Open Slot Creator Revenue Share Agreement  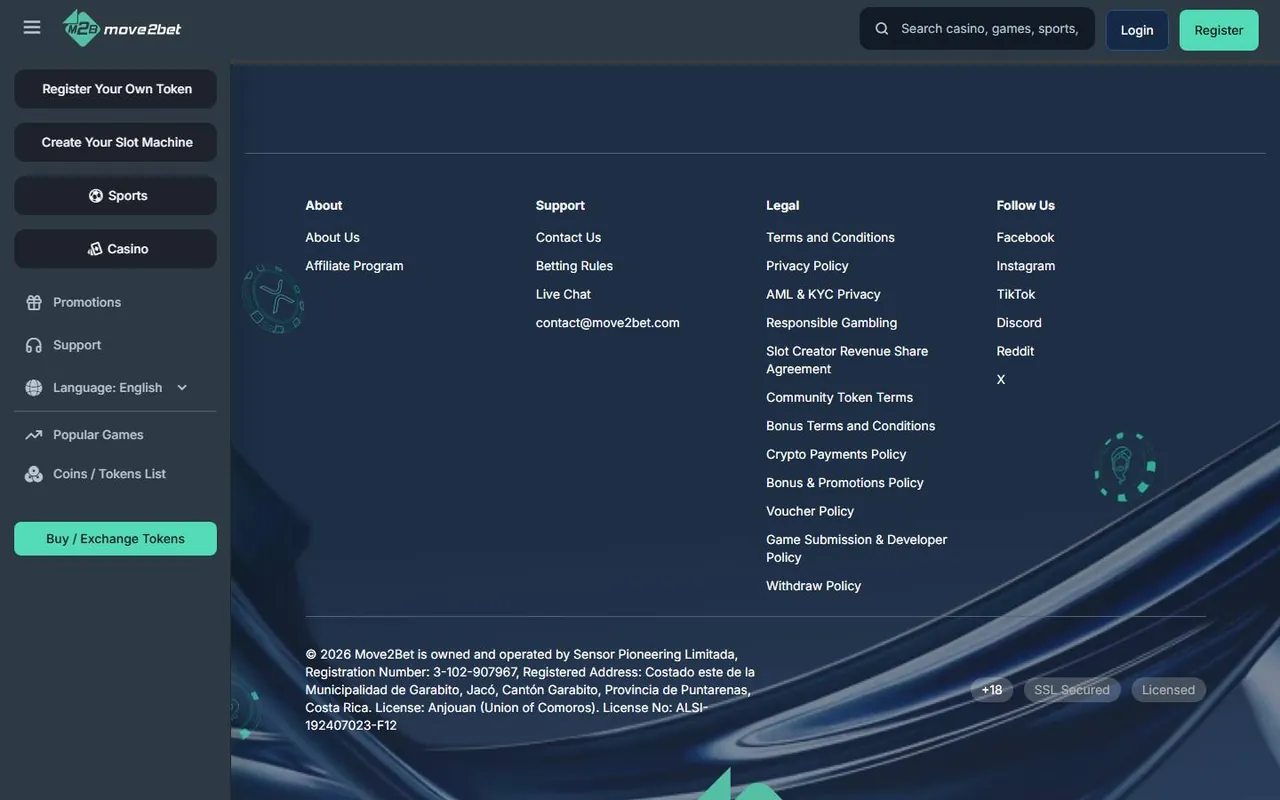click(847, 360)
